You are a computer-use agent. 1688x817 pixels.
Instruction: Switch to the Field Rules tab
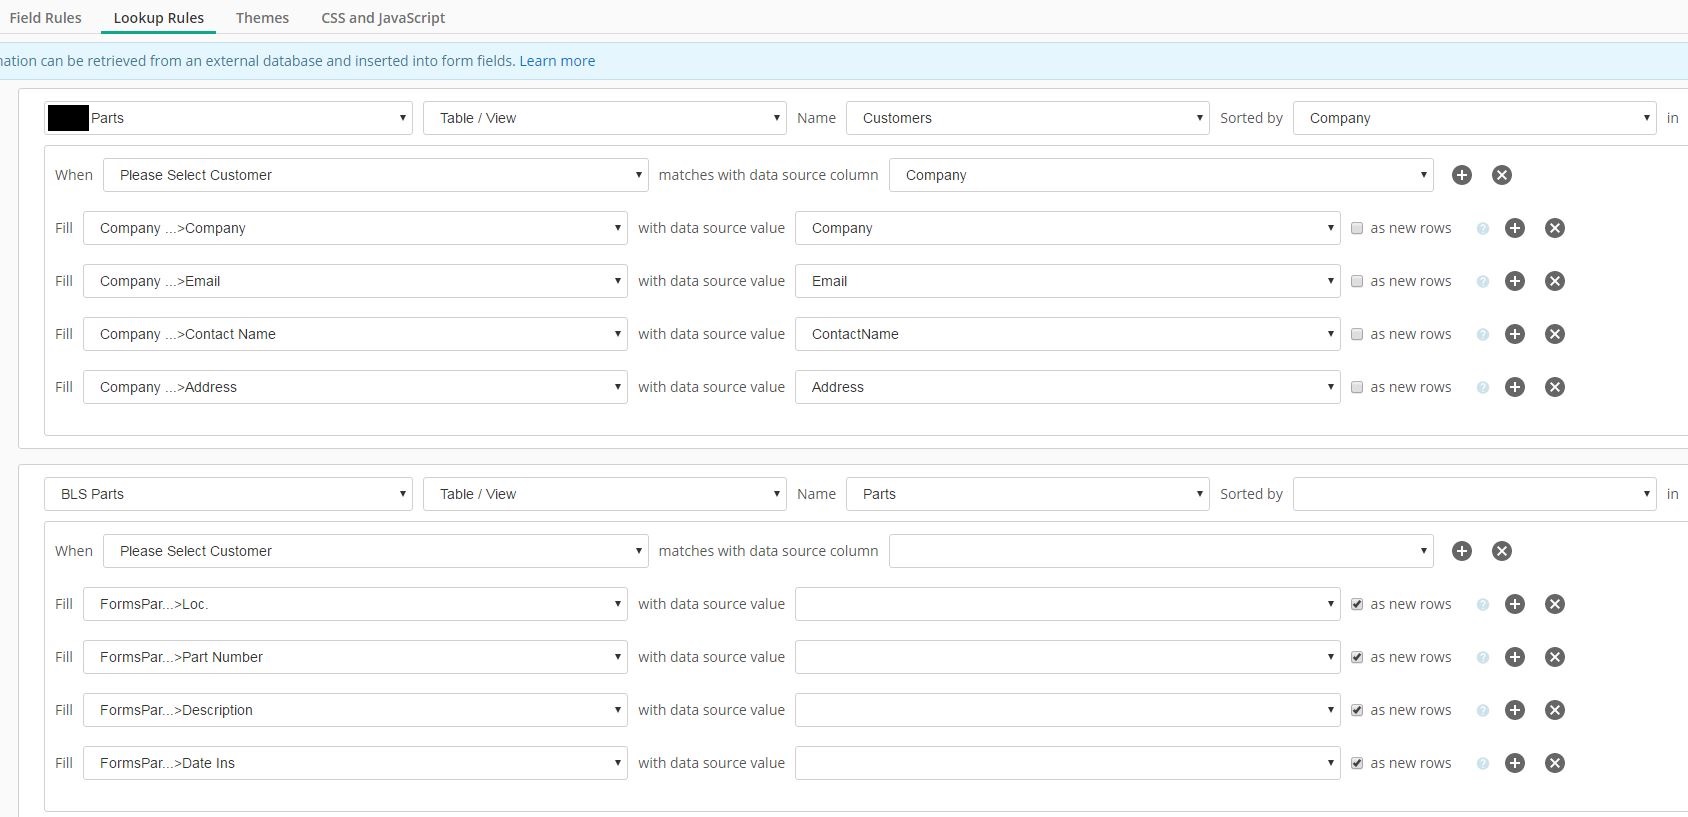[46, 18]
